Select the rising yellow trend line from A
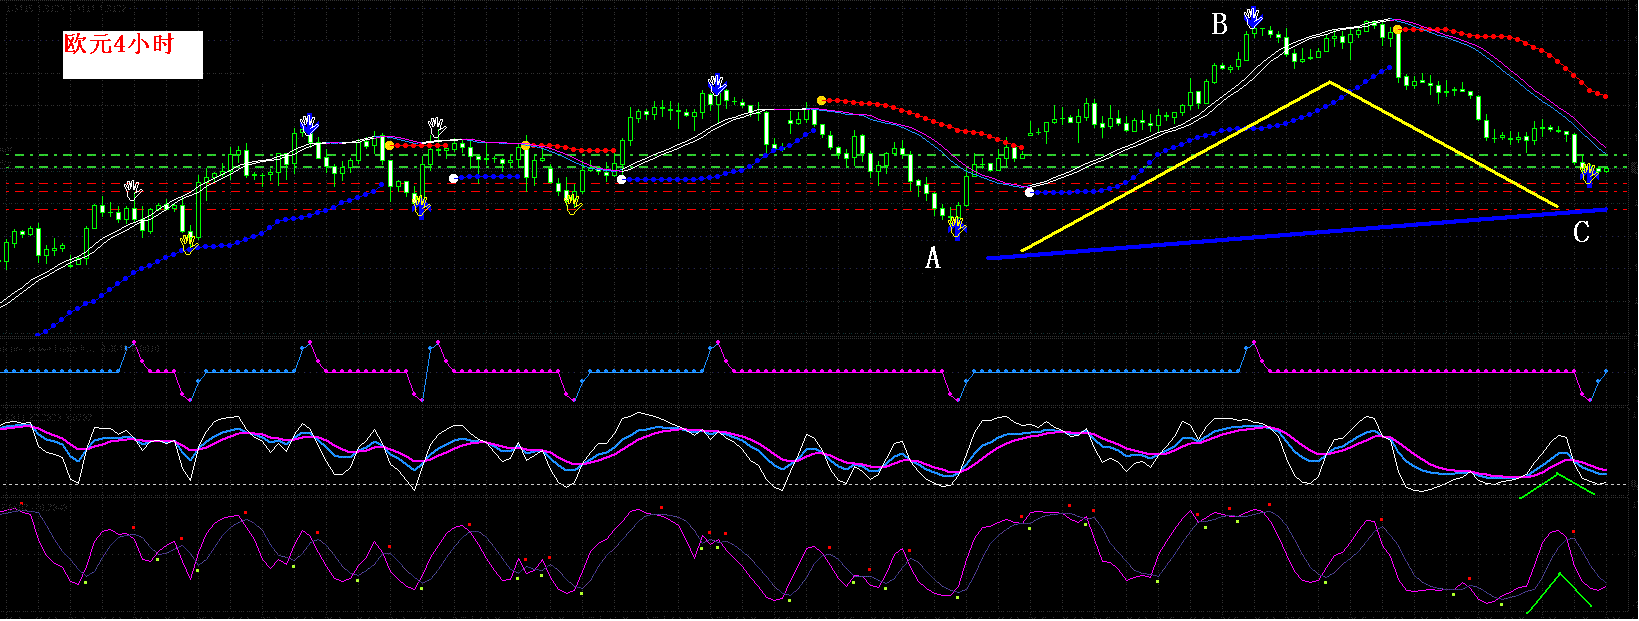This screenshot has width=1639, height=621. click(x=1175, y=166)
